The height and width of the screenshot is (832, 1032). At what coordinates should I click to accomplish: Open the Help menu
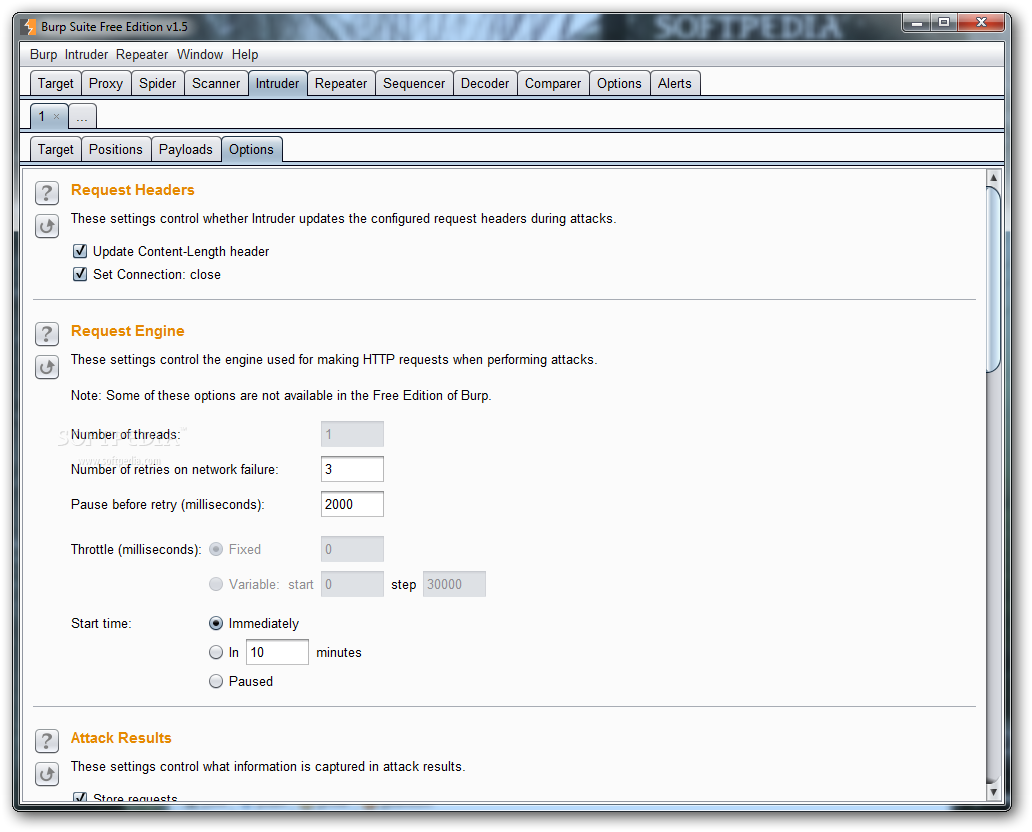pyautogui.click(x=245, y=55)
